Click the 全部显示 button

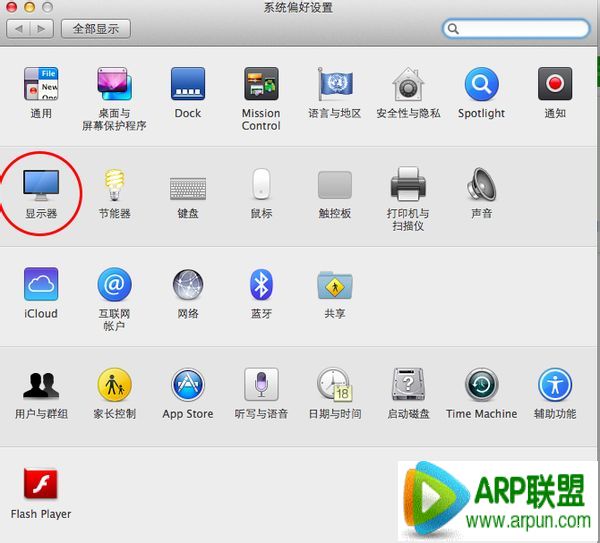coord(96,29)
